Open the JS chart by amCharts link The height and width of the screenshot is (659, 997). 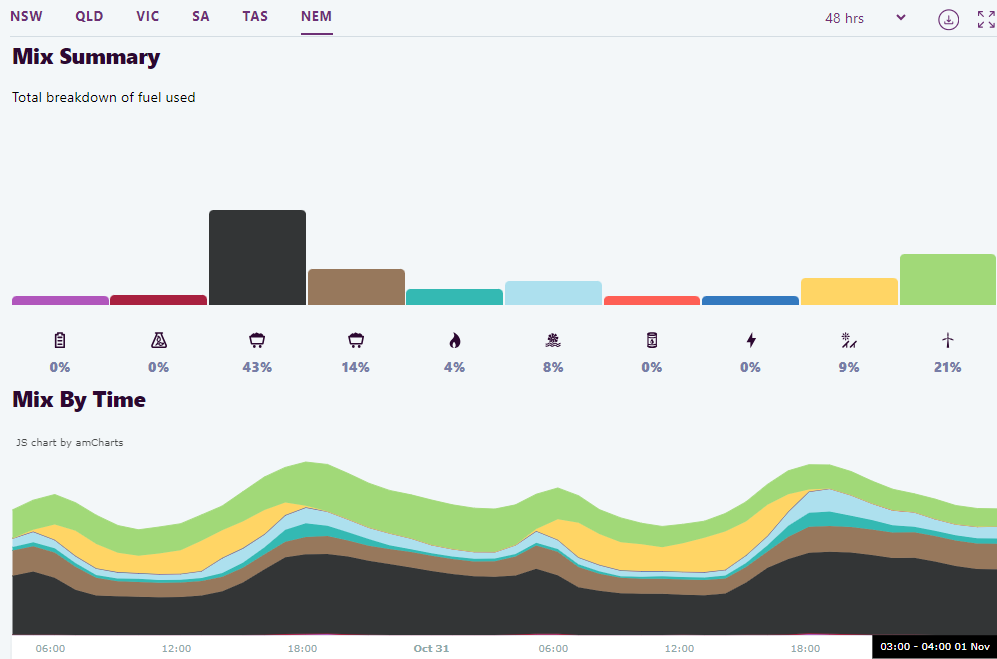click(x=70, y=442)
